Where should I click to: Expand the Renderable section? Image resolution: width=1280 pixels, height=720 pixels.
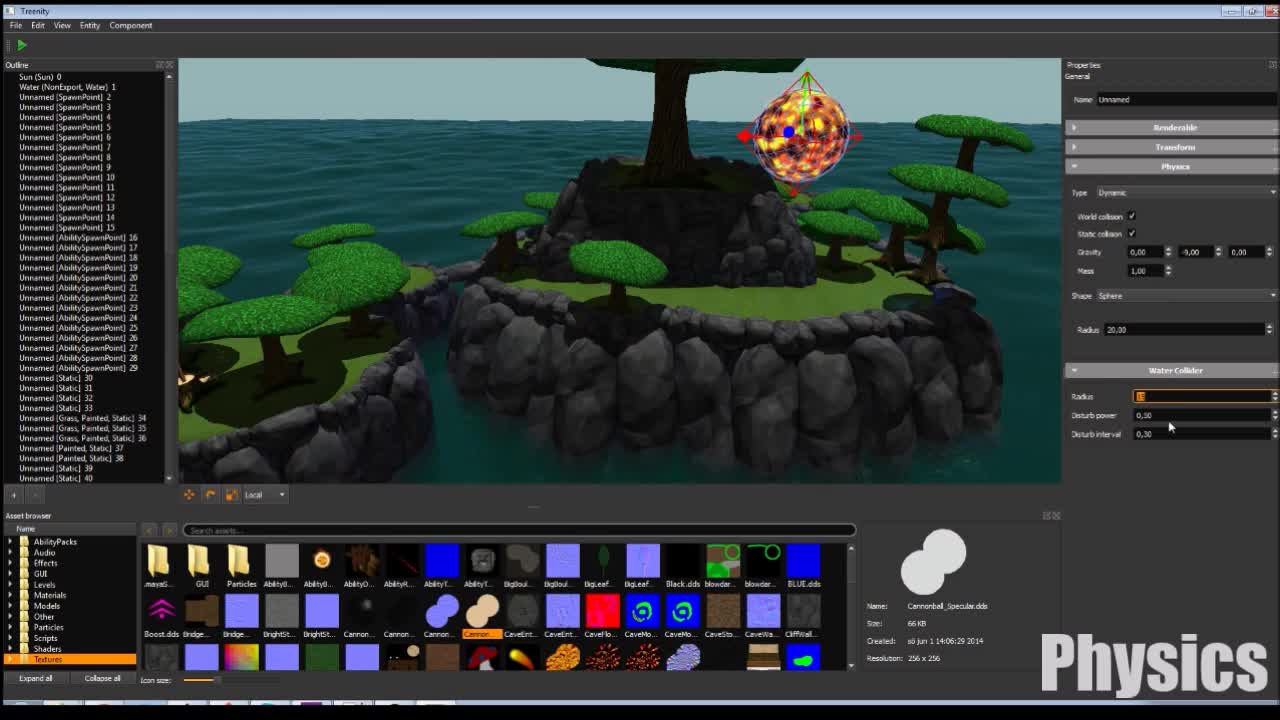pyautogui.click(x=1172, y=128)
